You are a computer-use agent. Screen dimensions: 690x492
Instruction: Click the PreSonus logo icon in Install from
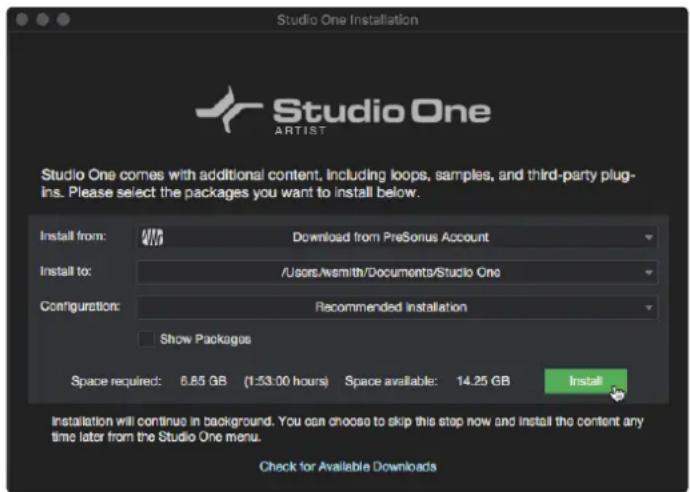coord(152,237)
